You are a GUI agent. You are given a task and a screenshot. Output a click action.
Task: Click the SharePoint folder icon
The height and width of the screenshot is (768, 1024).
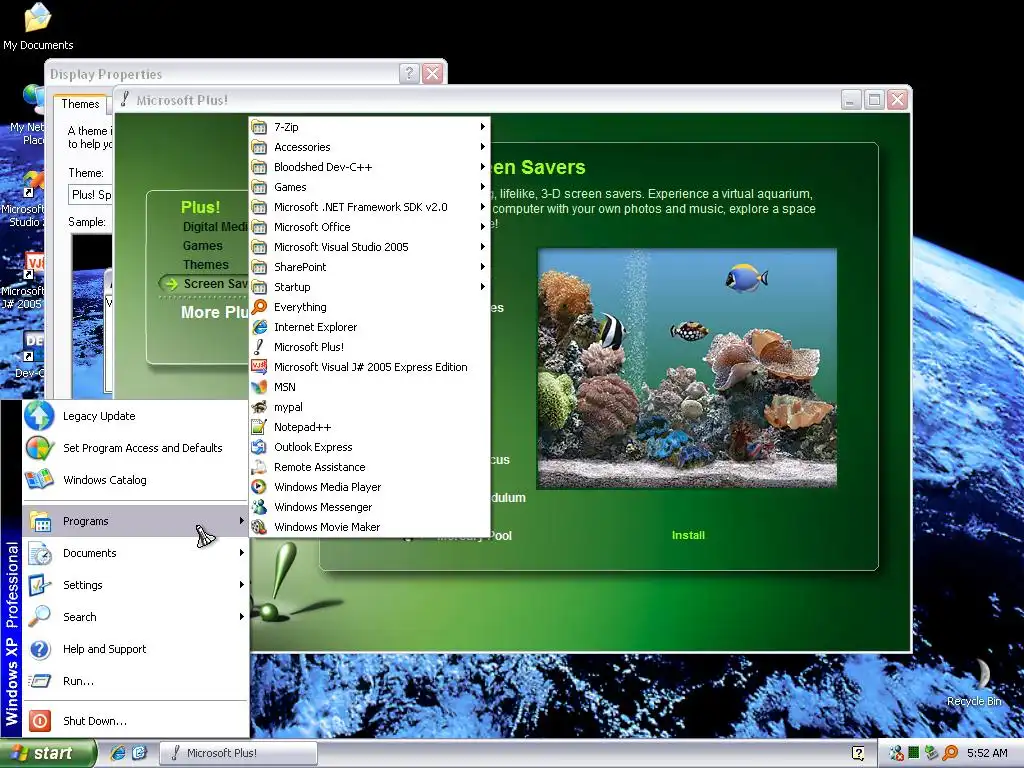[x=259, y=267]
